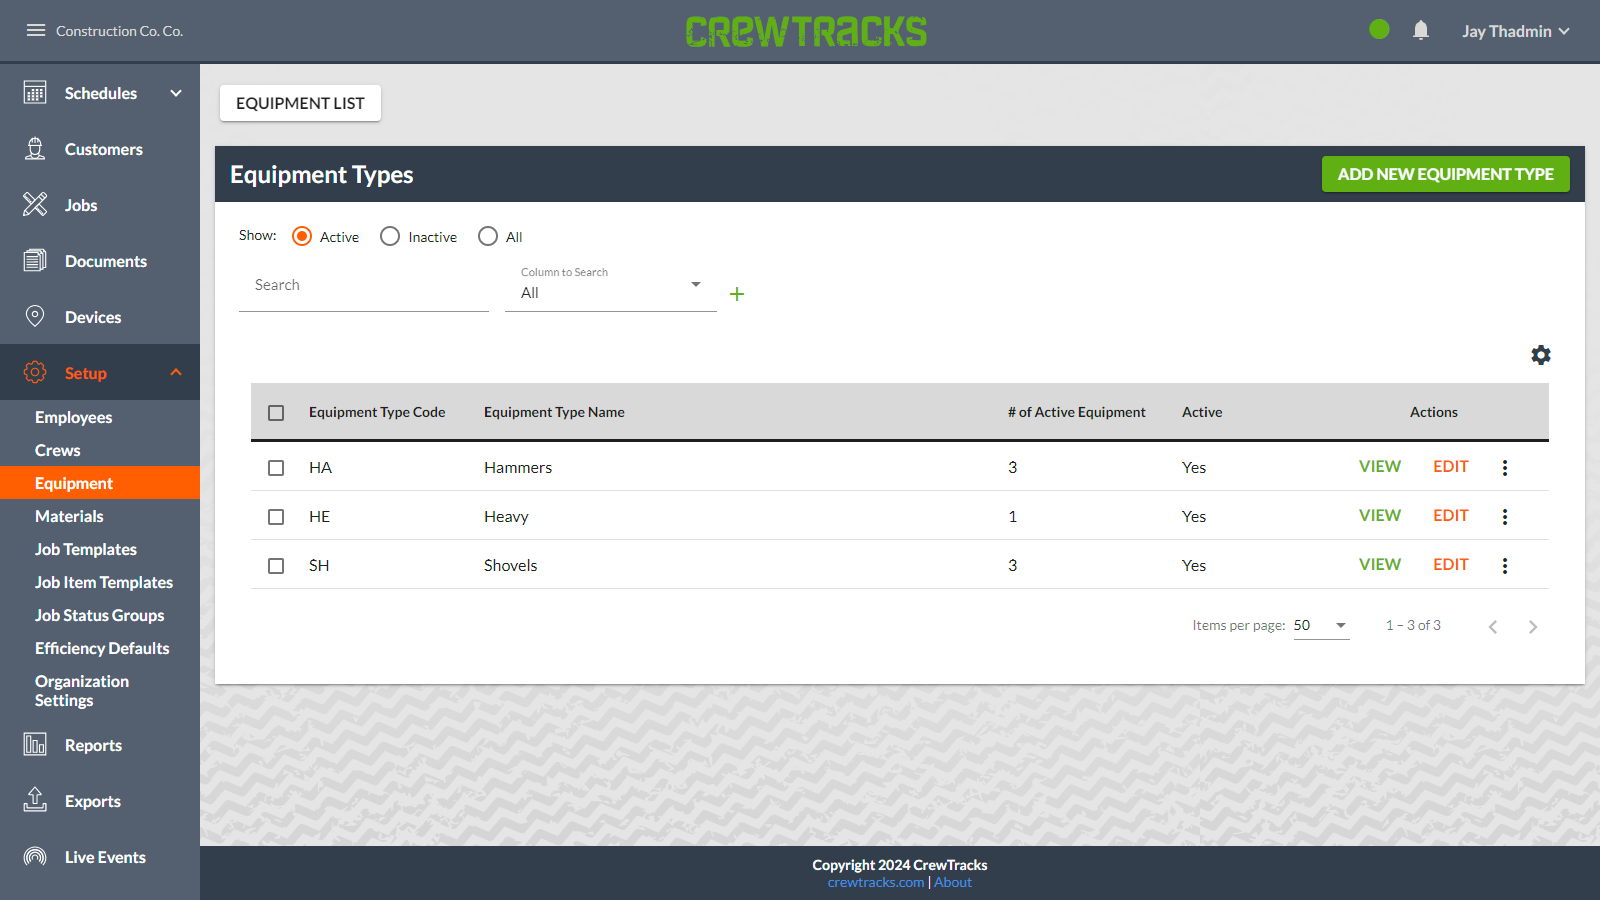The width and height of the screenshot is (1600, 900).
Task: Sort by # of Active Equipment header
Action: 1077,412
